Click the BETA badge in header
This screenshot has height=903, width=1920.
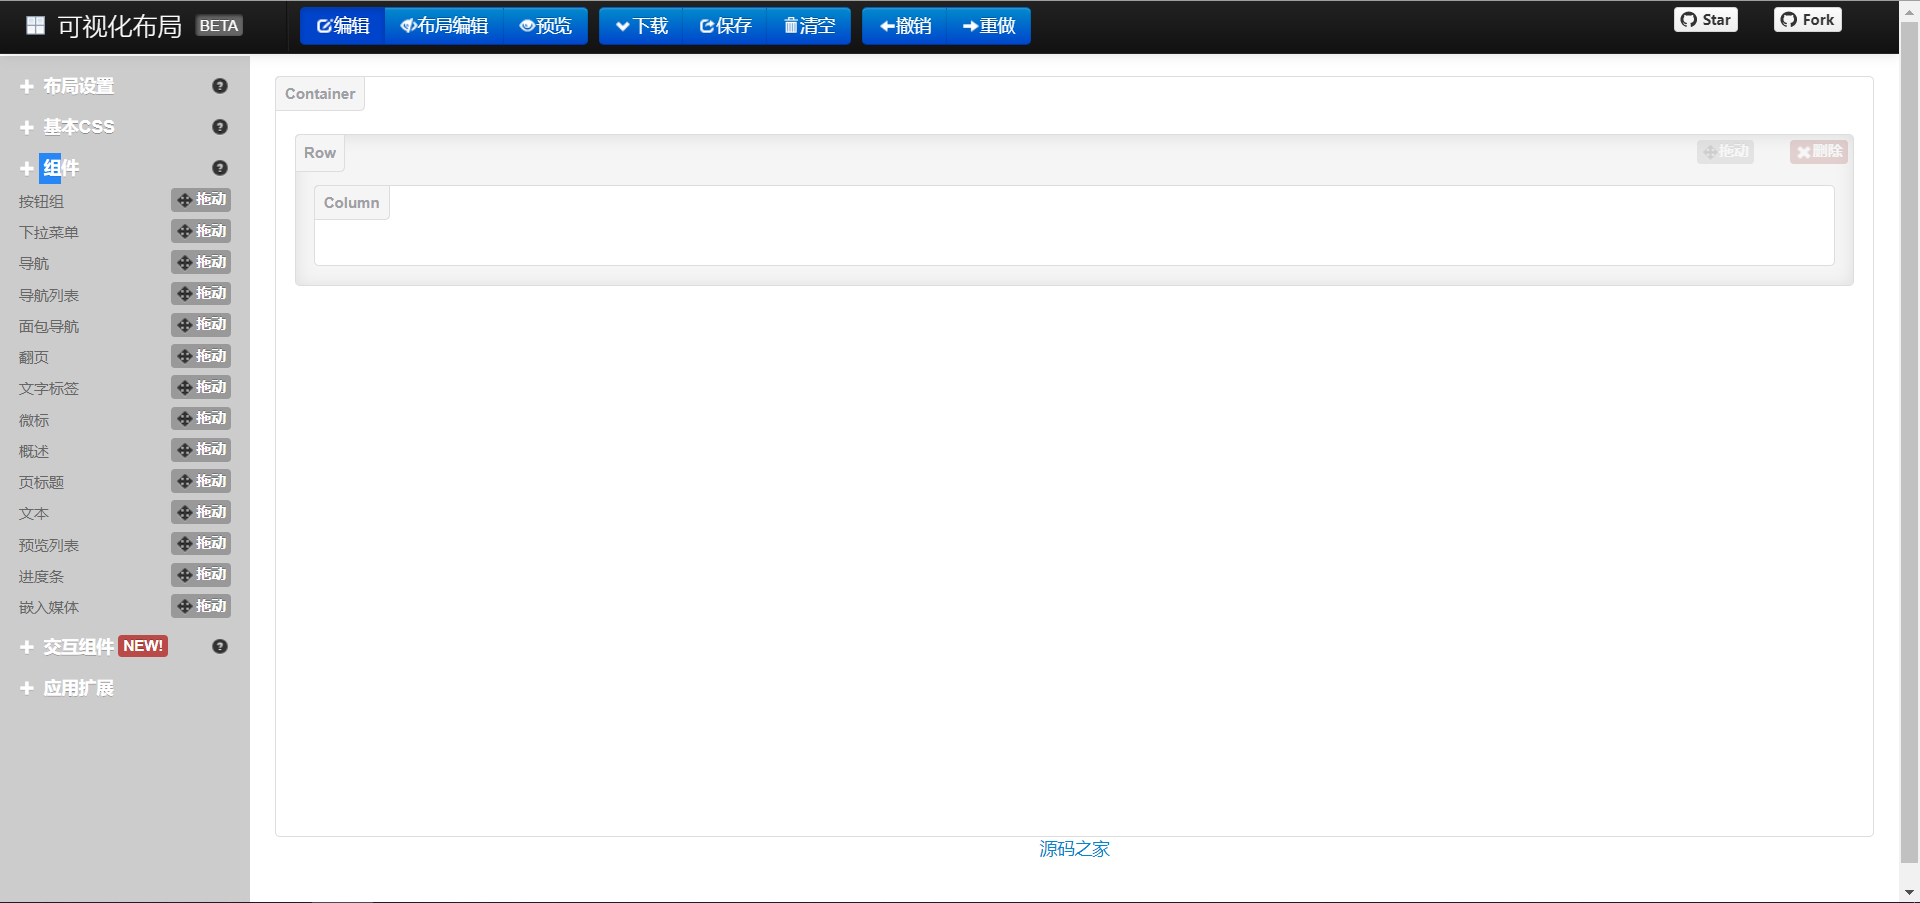click(219, 26)
